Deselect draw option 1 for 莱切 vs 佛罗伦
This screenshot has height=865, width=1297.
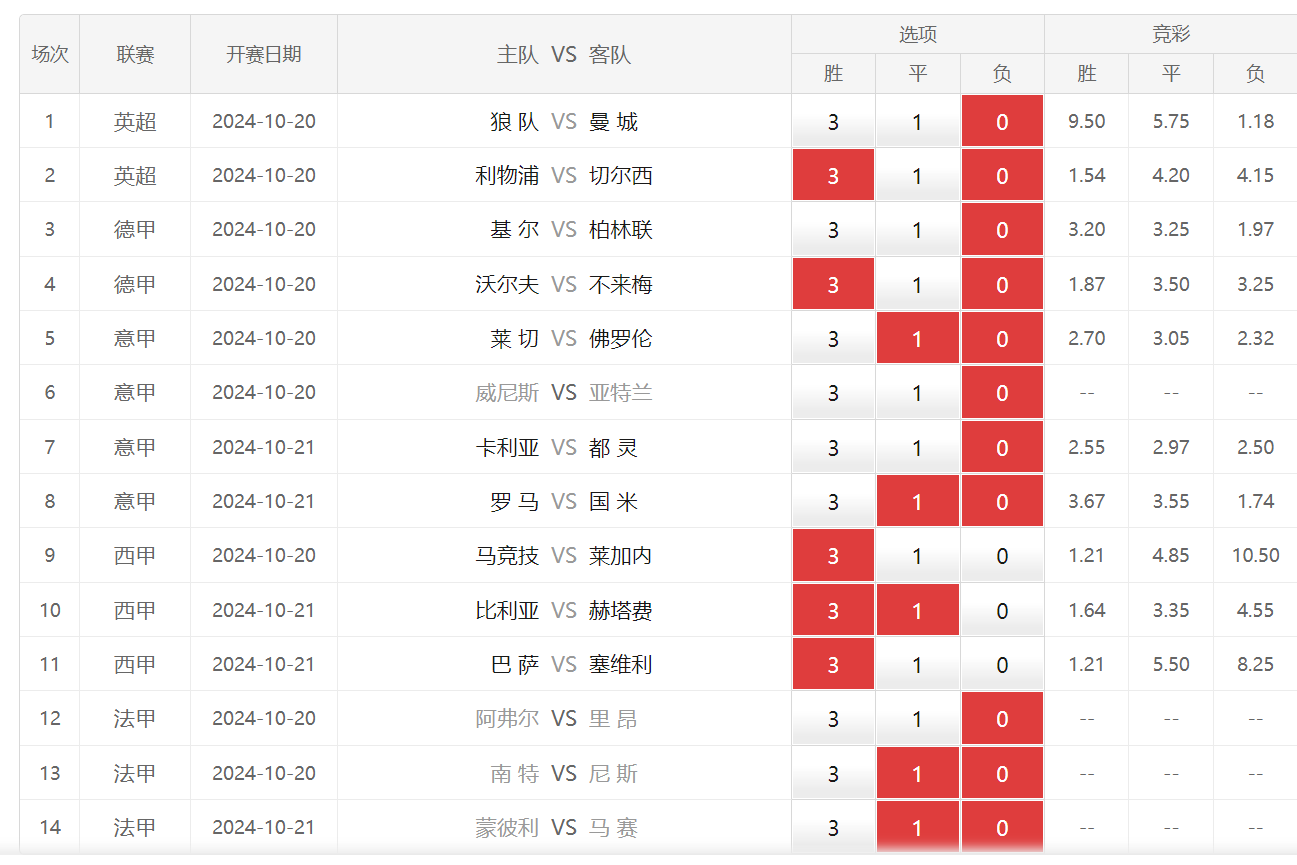coord(917,339)
